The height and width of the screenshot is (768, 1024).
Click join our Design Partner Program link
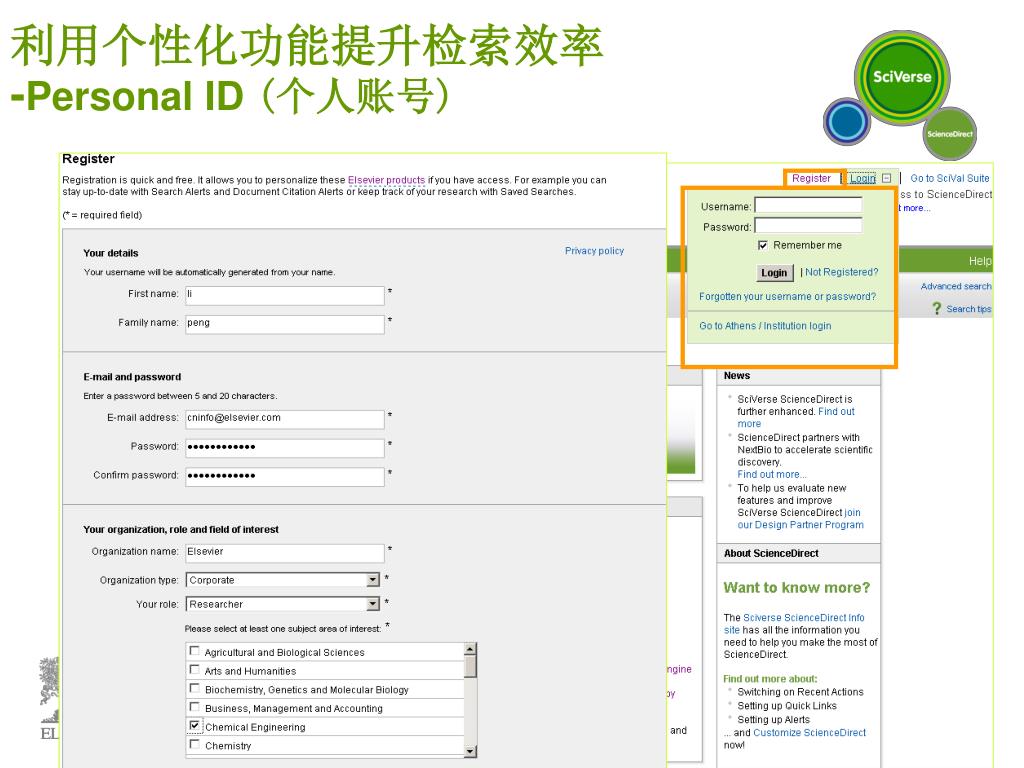(x=801, y=519)
